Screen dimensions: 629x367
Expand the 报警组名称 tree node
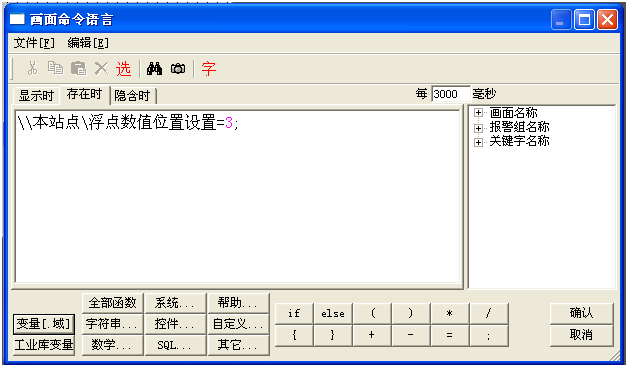(478, 128)
